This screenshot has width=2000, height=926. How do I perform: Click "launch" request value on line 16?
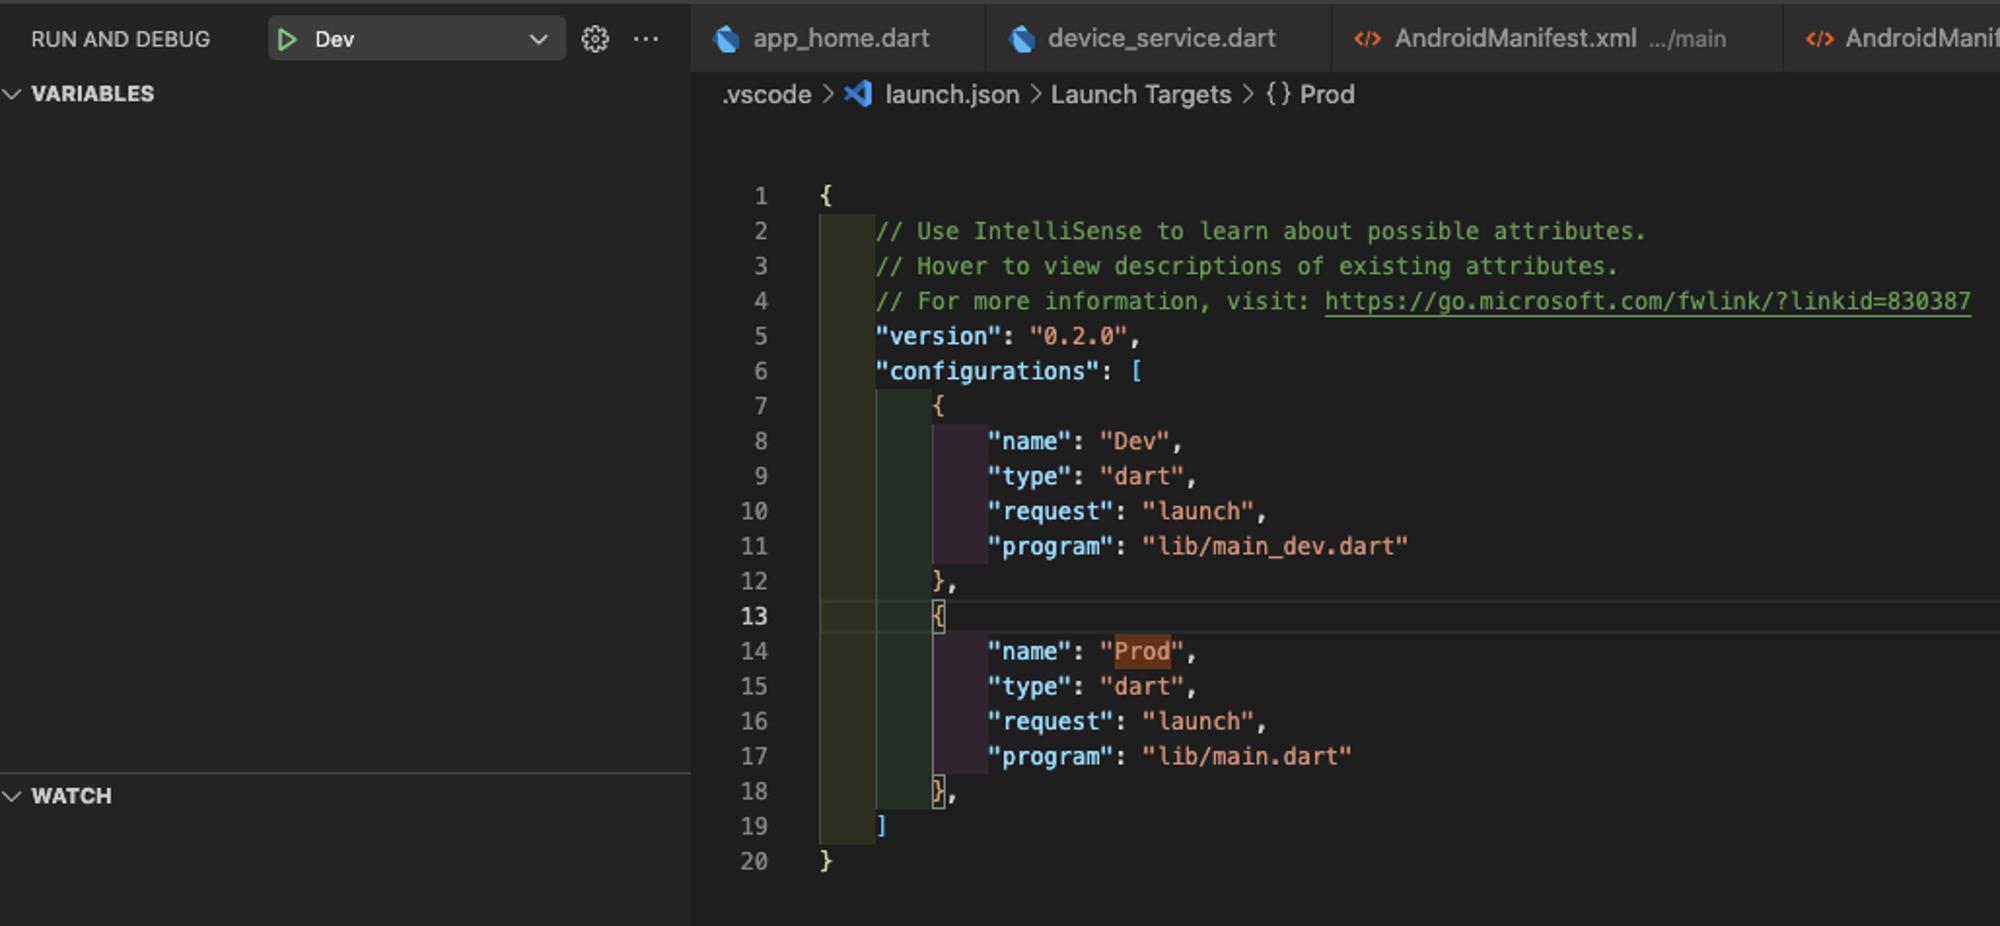(x=1197, y=721)
